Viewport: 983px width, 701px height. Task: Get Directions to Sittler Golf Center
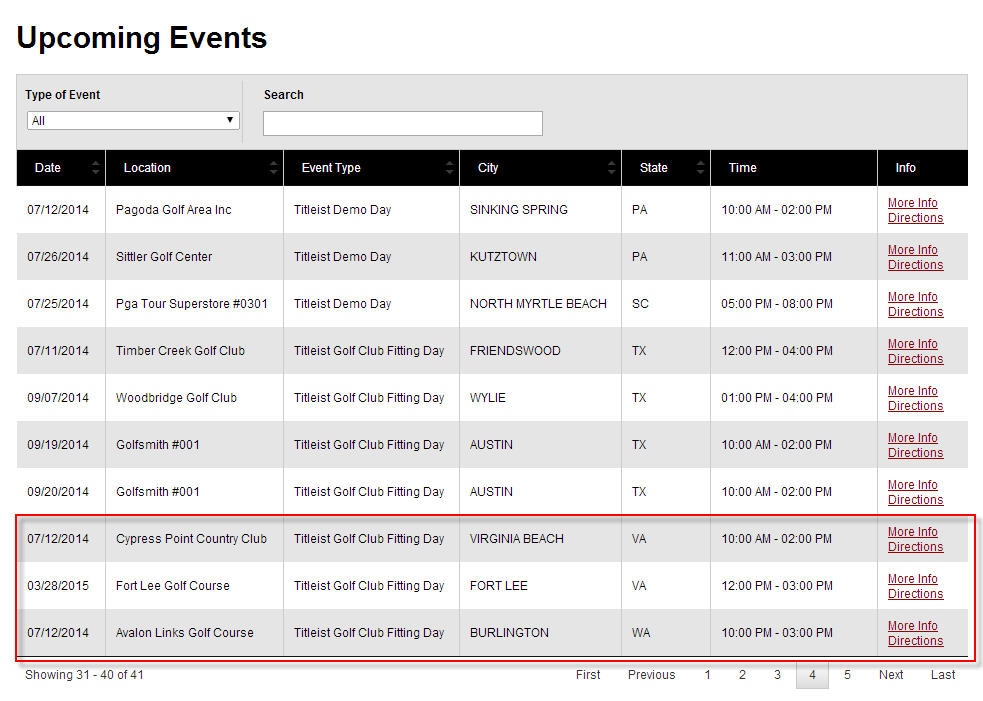[x=915, y=265]
